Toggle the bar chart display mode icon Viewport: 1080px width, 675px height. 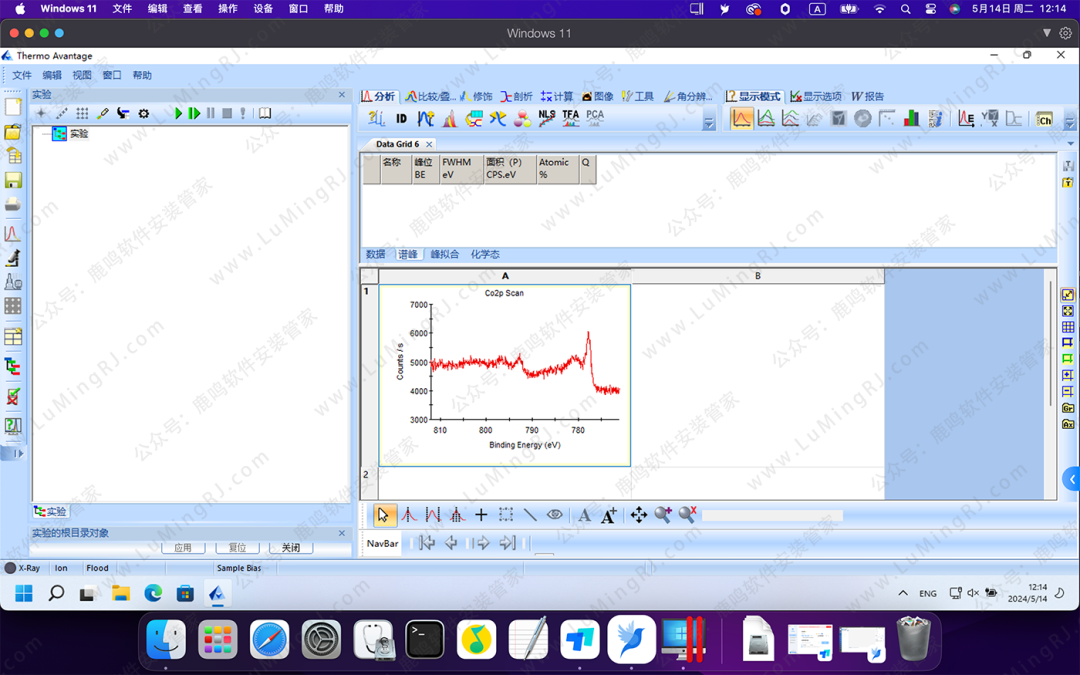coord(911,119)
